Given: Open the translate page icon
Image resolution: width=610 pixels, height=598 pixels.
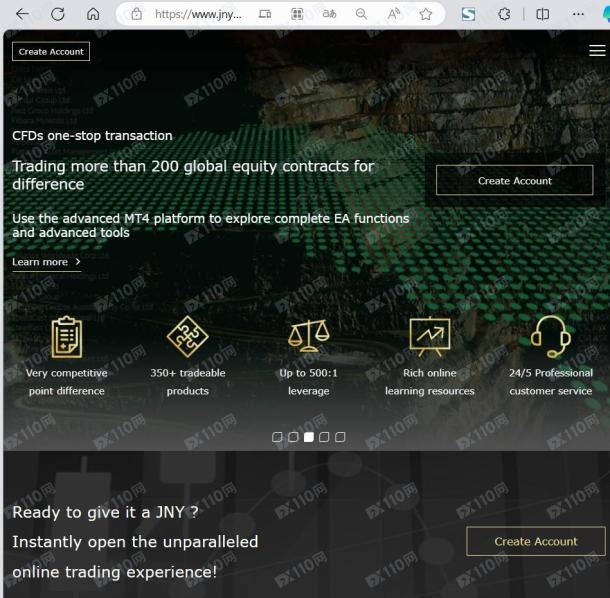Looking at the screenshot, I should pos(329,14).
